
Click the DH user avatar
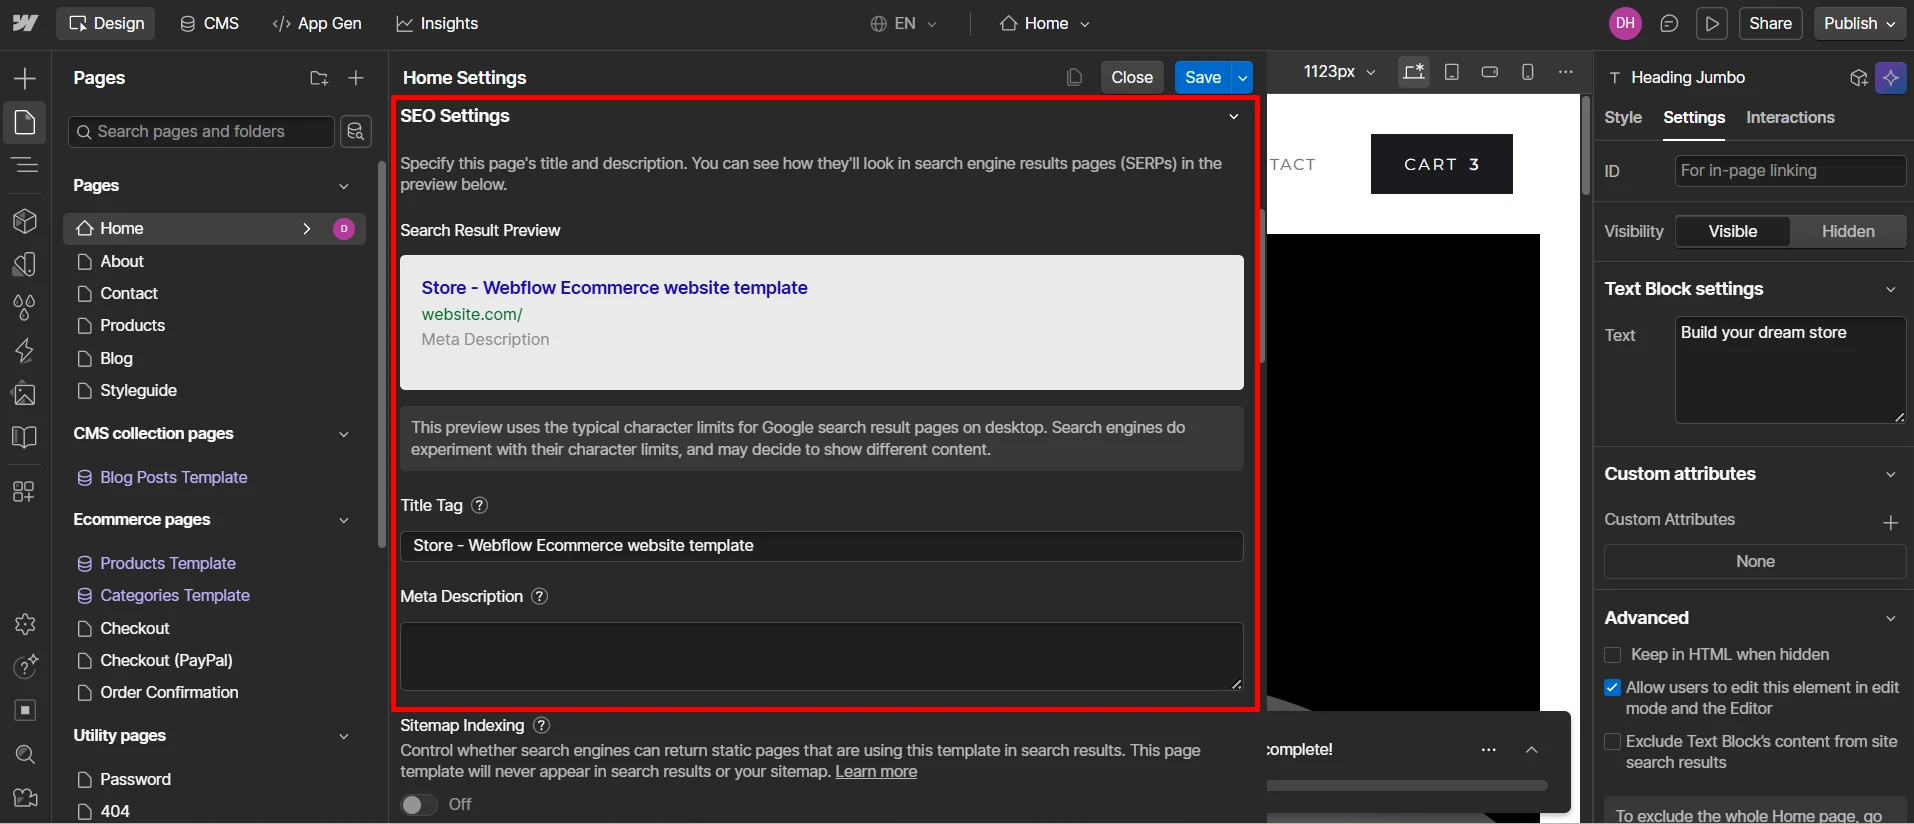tap(1625, 23)
